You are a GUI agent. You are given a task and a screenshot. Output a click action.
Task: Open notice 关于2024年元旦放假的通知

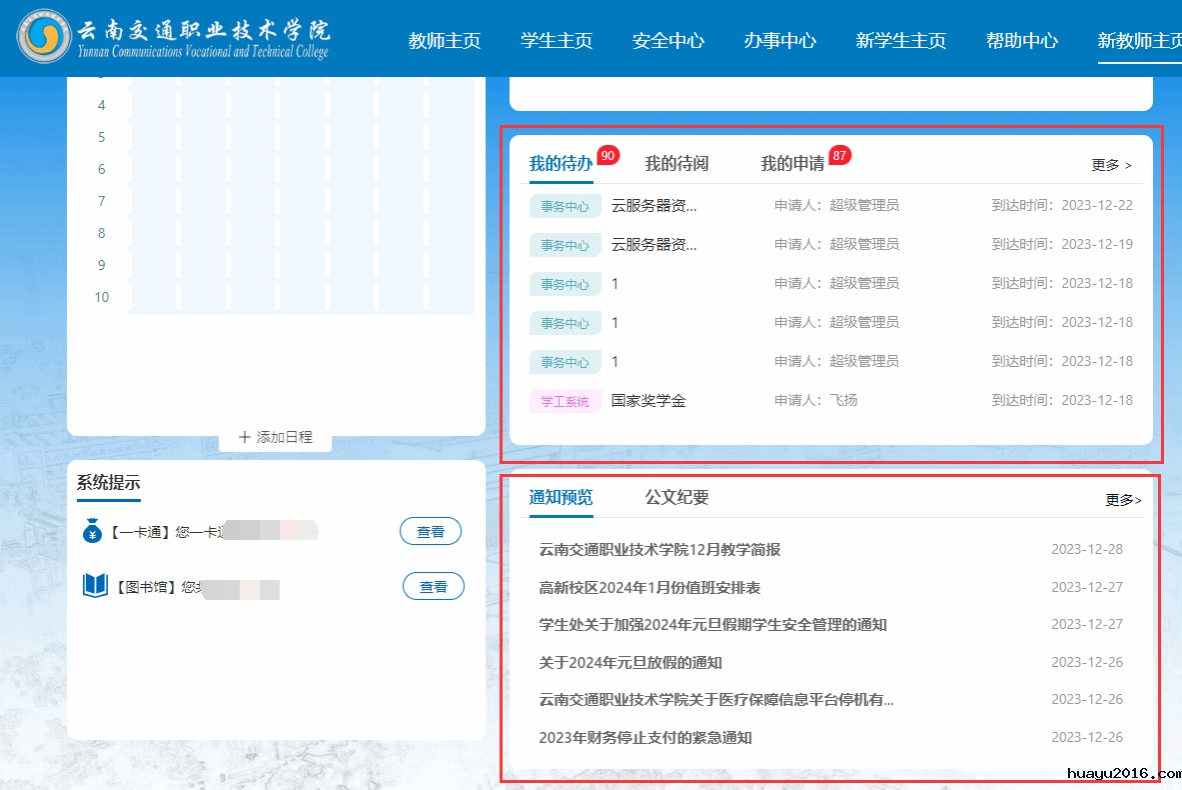click(630, 663)
